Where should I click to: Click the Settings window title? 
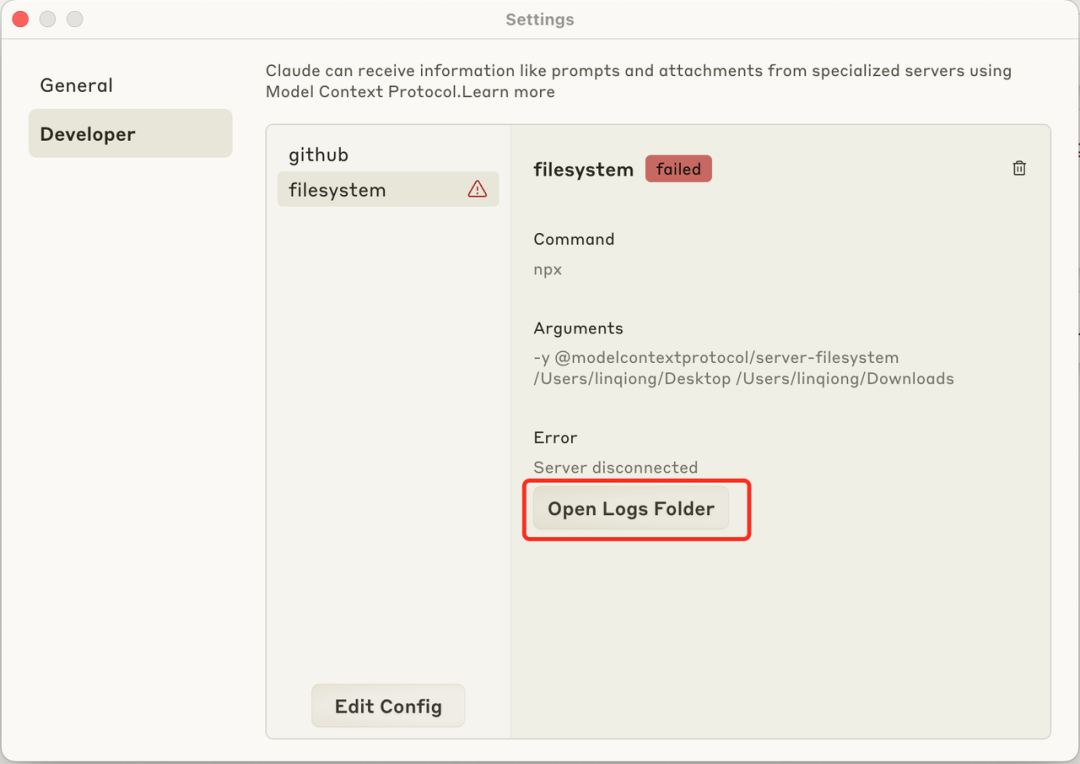[540, 19]
